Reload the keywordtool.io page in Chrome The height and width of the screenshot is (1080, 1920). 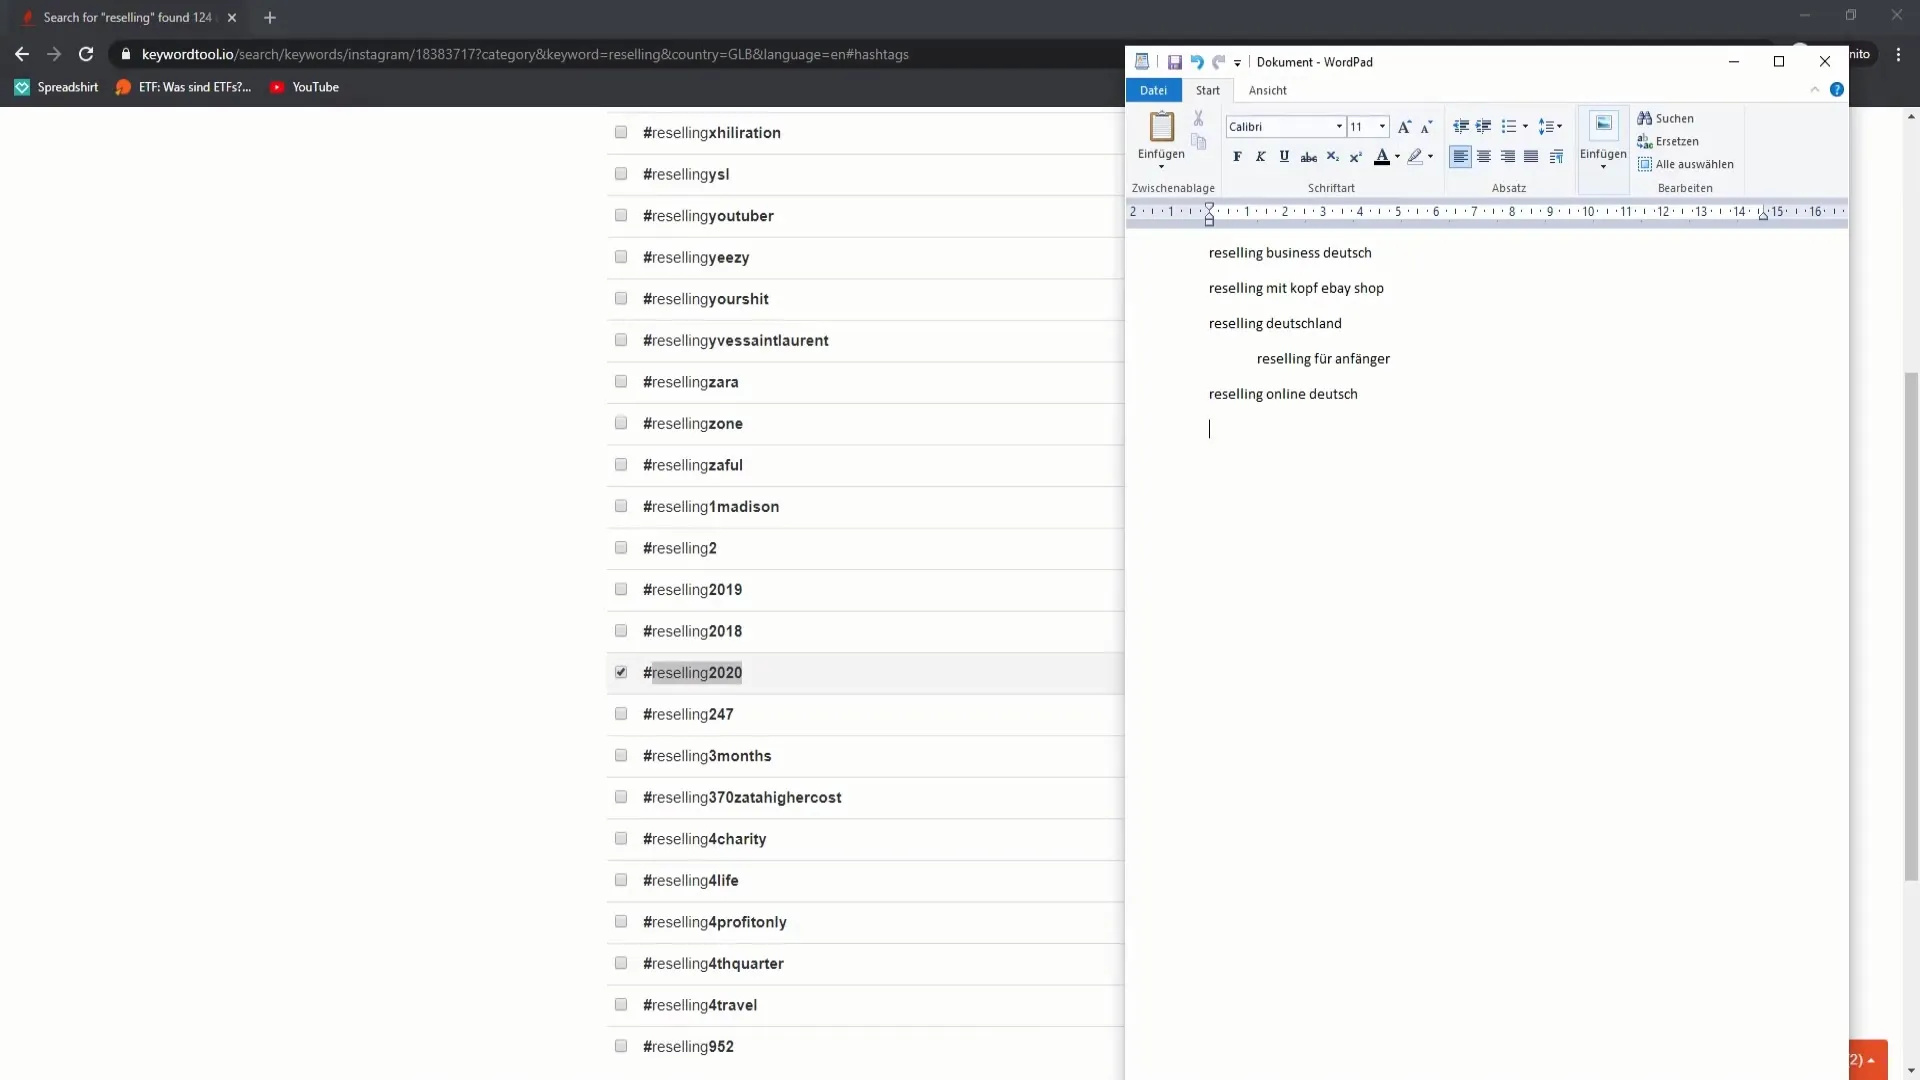coord(86,54)
